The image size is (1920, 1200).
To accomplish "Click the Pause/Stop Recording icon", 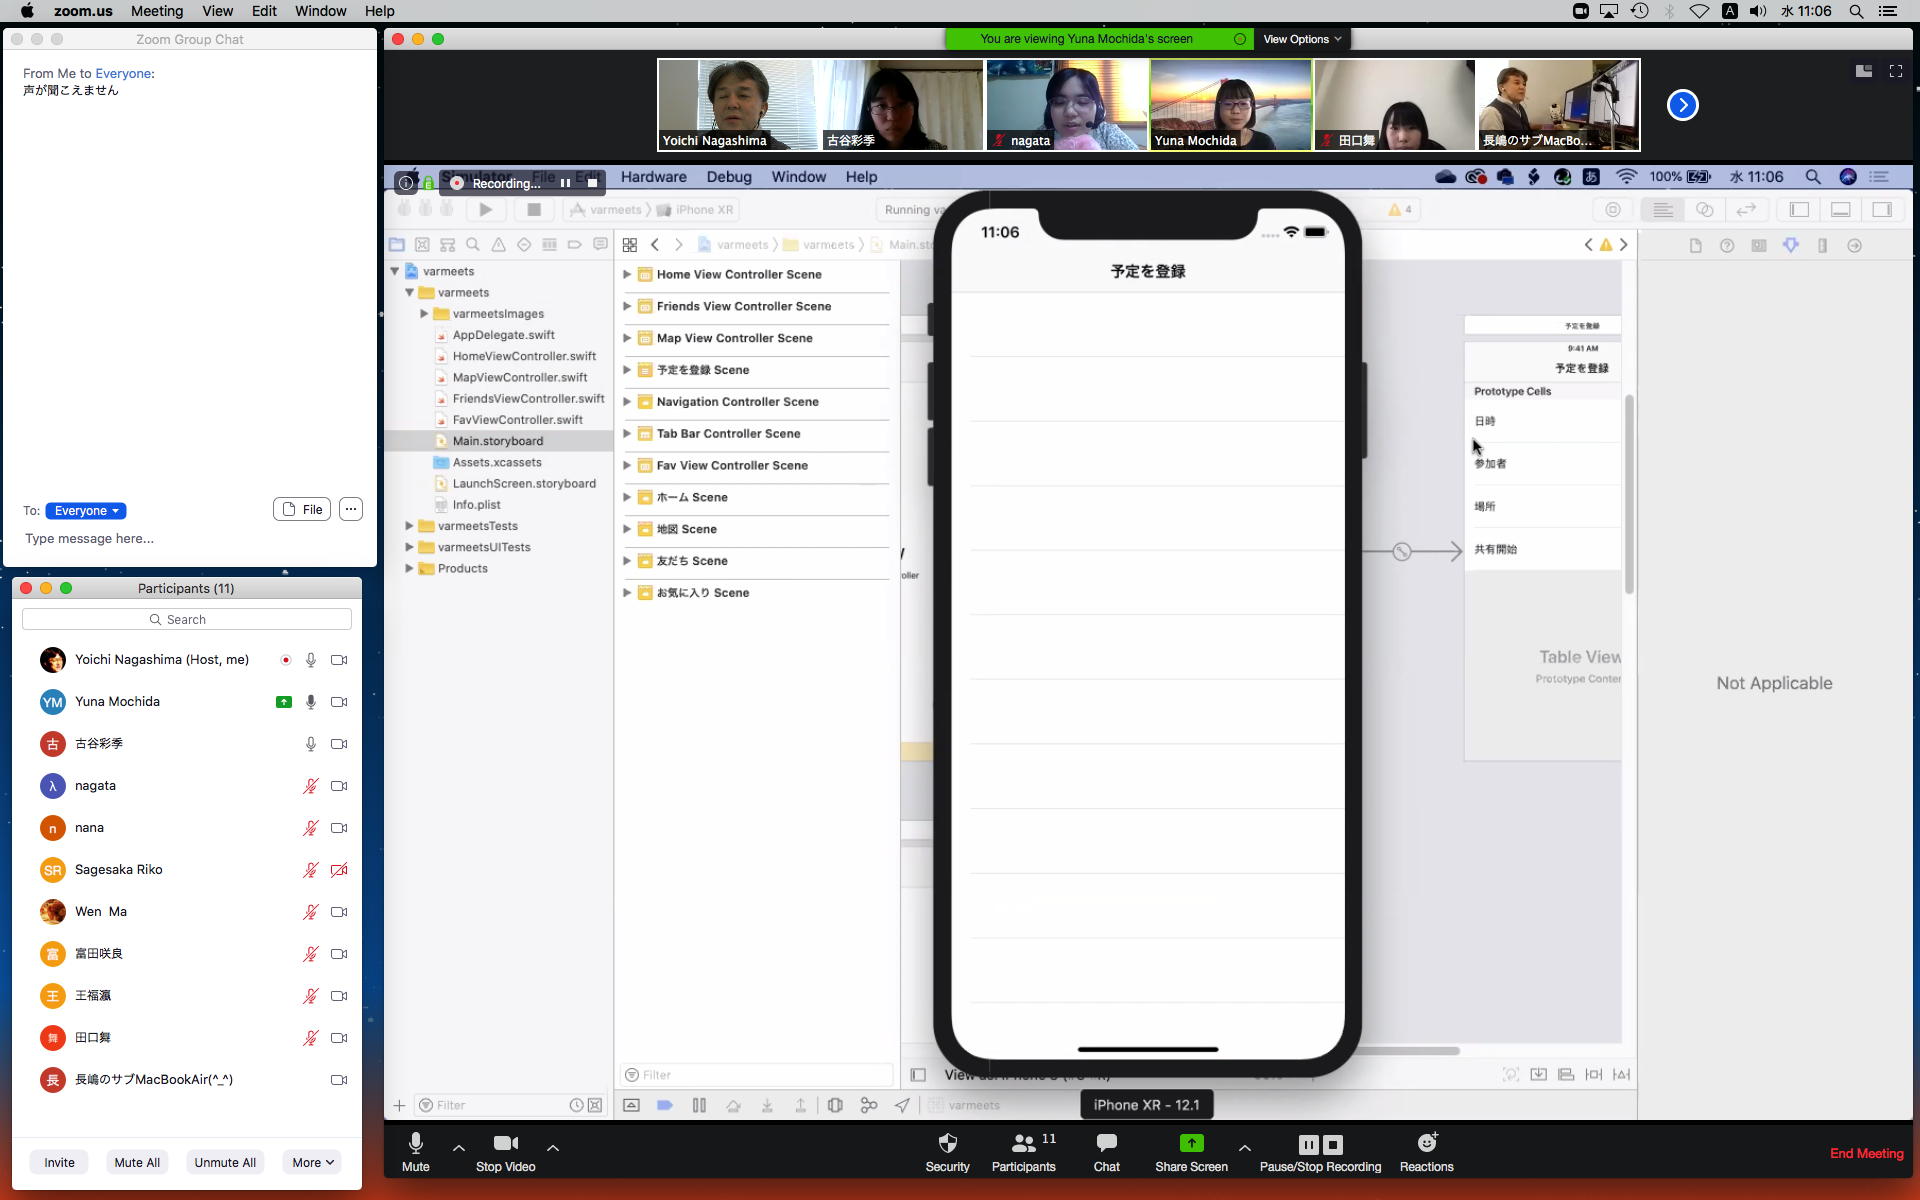I will 1320,1144.
